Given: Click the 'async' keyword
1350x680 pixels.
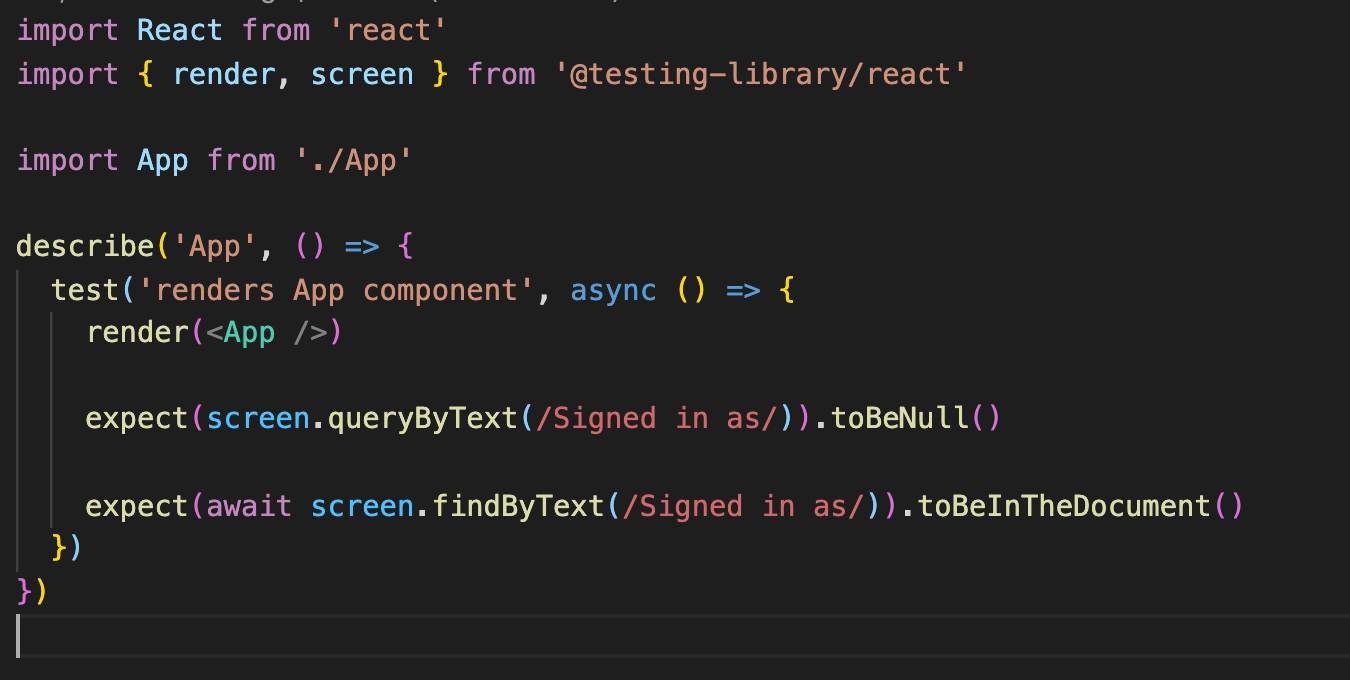Looking at the screenshot, I should [x=612, y=290].
